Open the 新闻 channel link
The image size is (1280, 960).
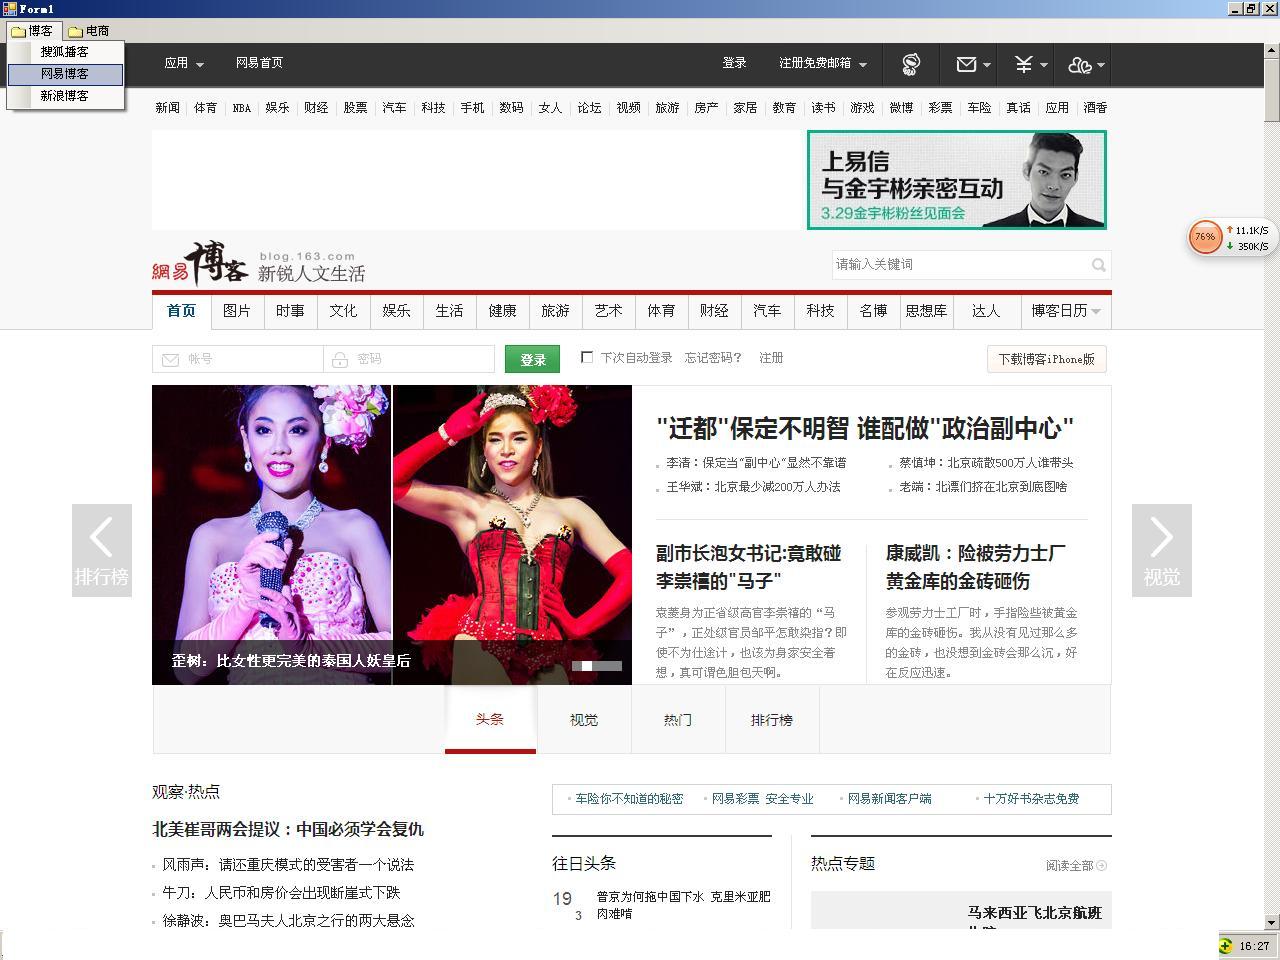click(x=167, y=108)
